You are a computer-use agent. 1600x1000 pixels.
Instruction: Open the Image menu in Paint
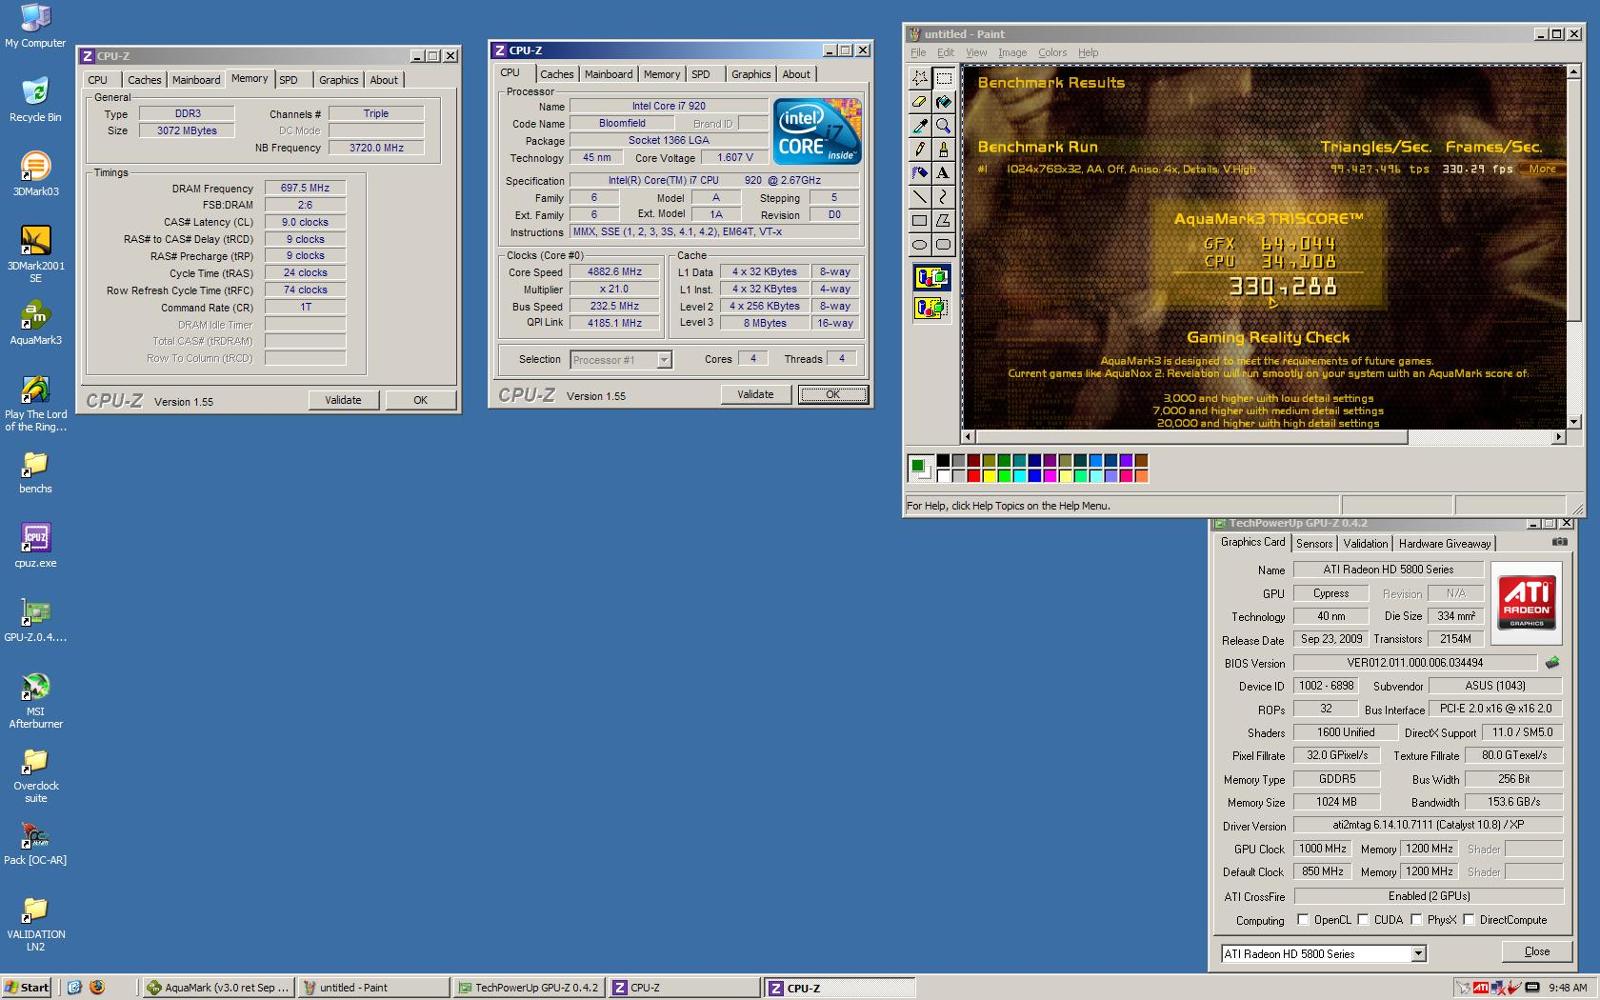(x=1012, y=53)
